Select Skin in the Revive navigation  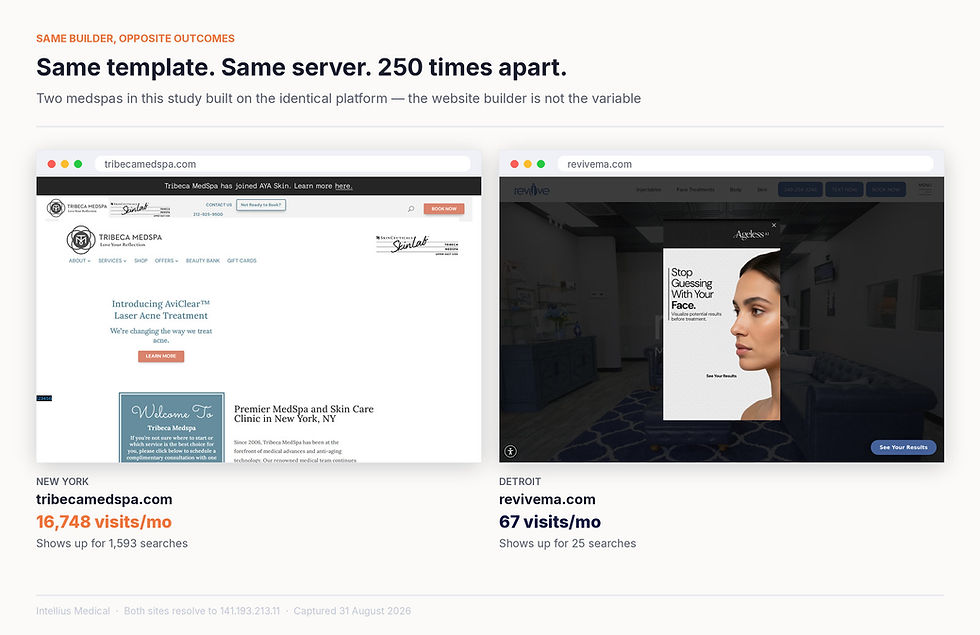click(762, 189)
